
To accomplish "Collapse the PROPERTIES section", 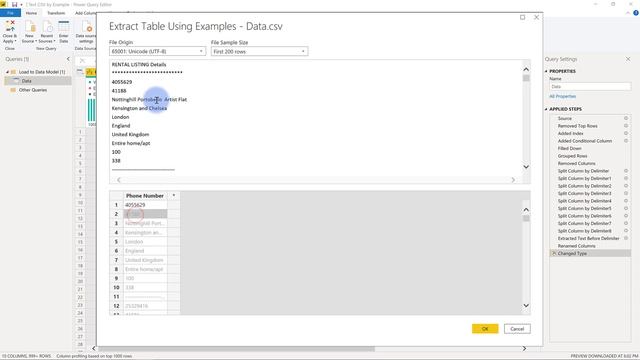I will (546, 71).
